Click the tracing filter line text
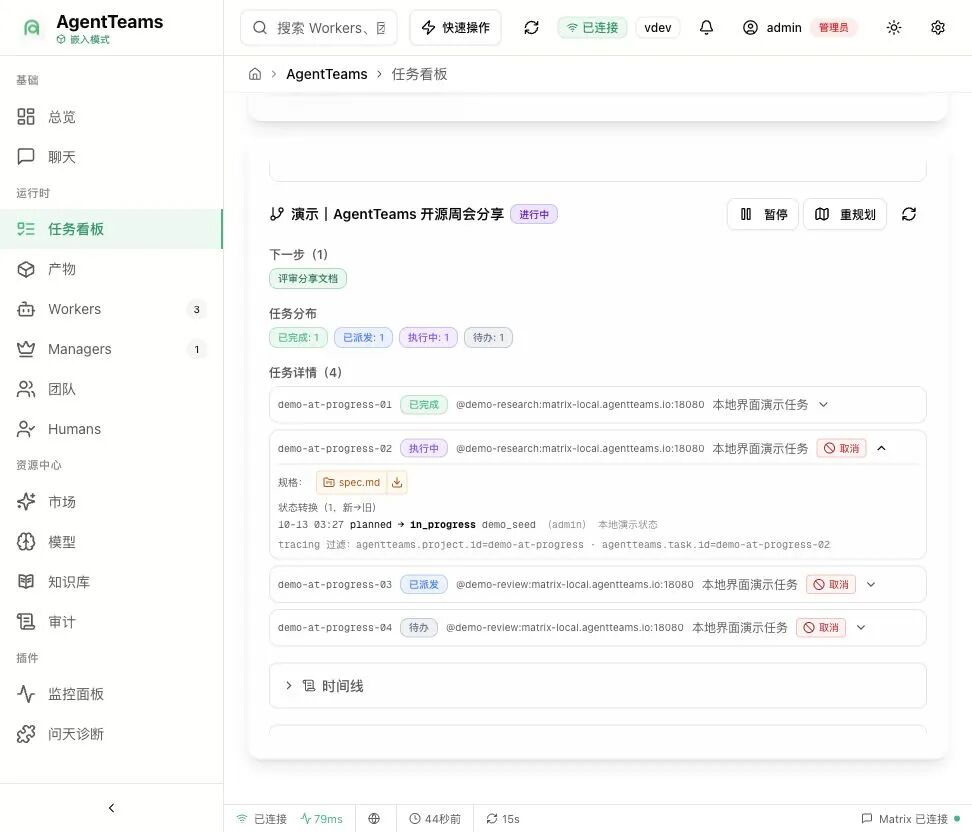 pyautogui.click(x=554, y=544)
